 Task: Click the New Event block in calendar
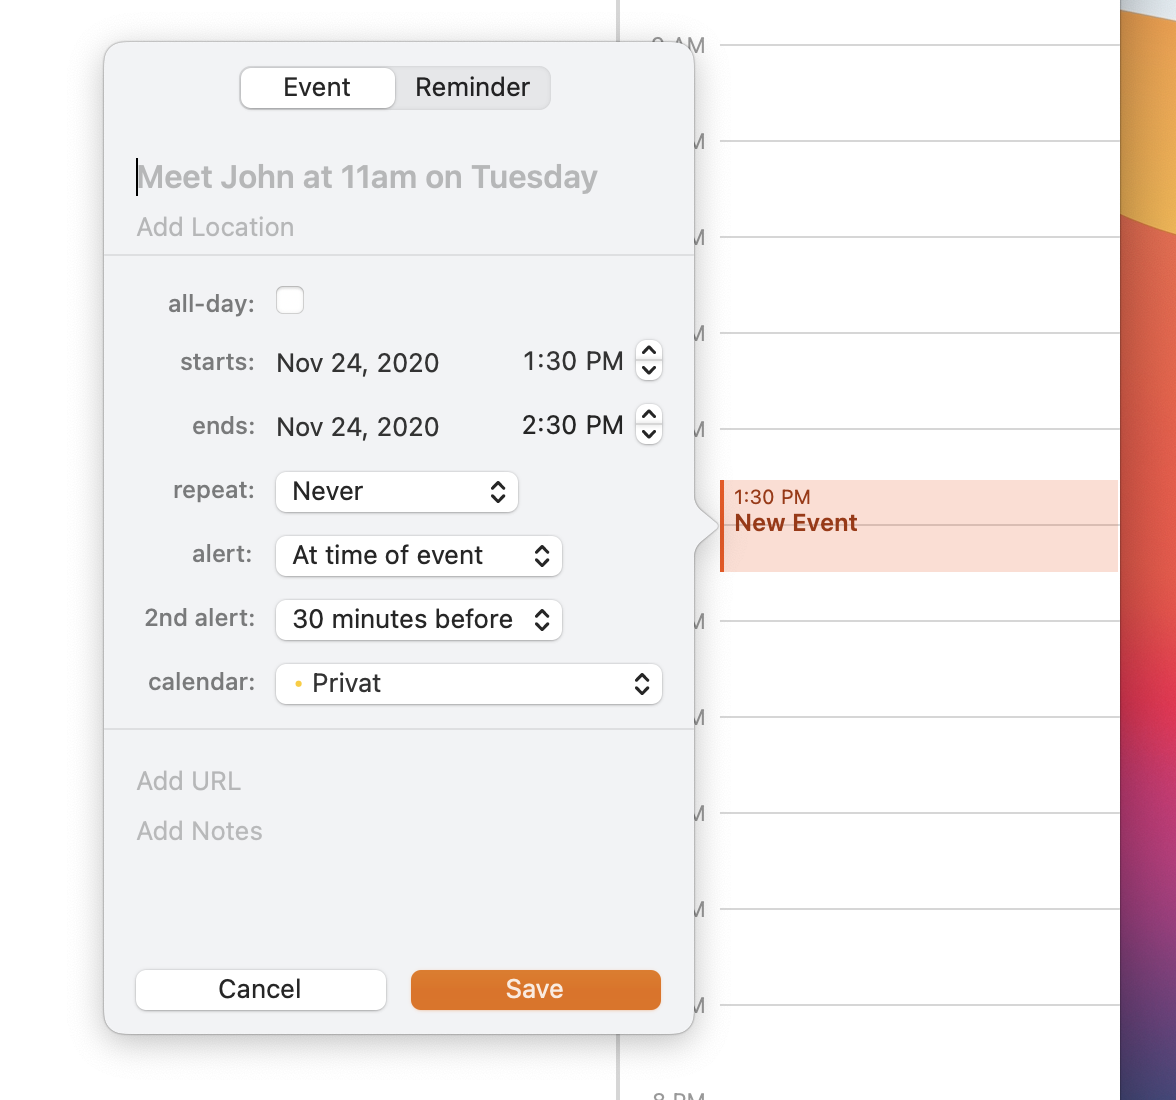tap(919, 526)
